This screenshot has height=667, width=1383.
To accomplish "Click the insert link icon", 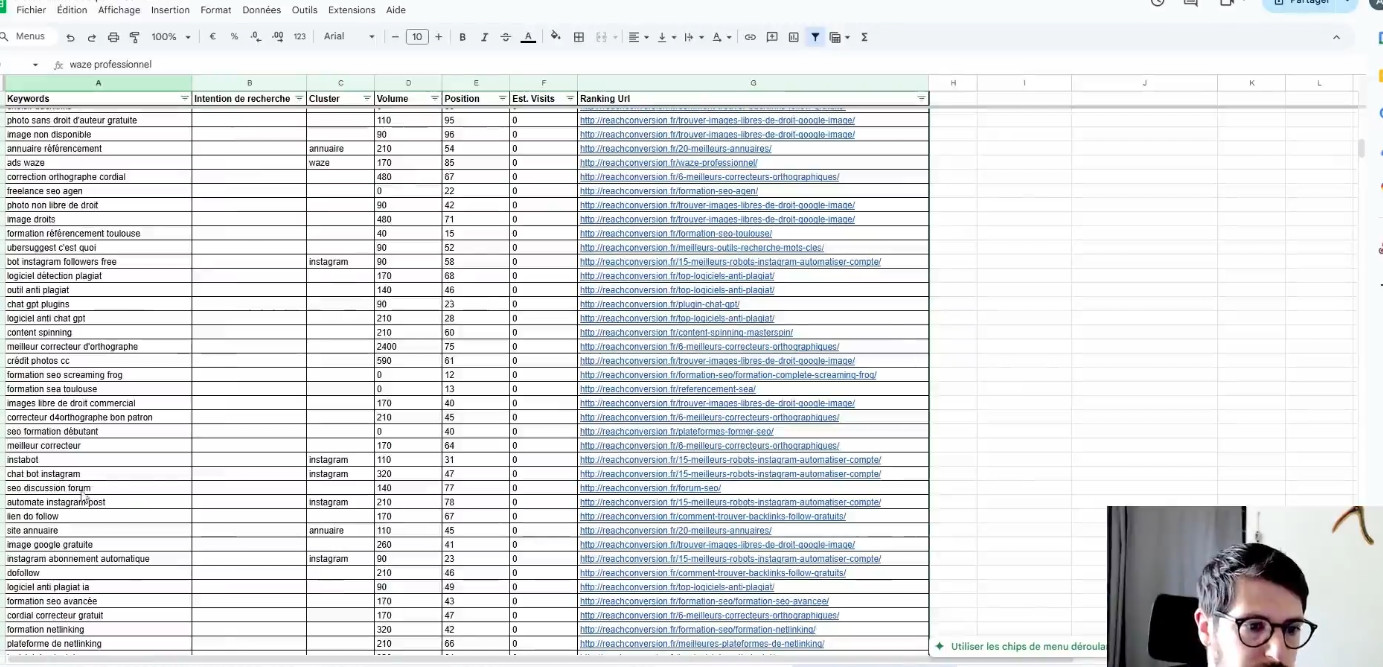I will [750, 37].
